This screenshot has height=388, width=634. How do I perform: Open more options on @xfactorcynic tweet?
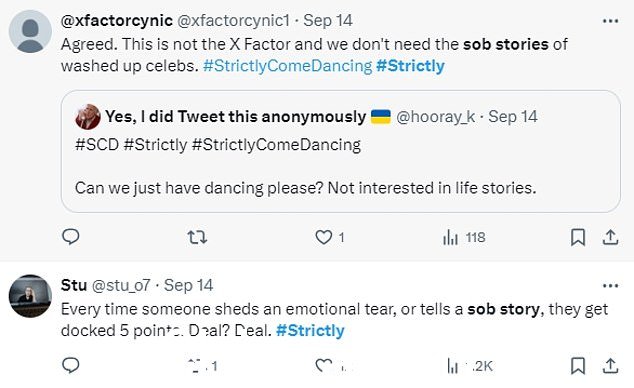[x=611, y=21]
